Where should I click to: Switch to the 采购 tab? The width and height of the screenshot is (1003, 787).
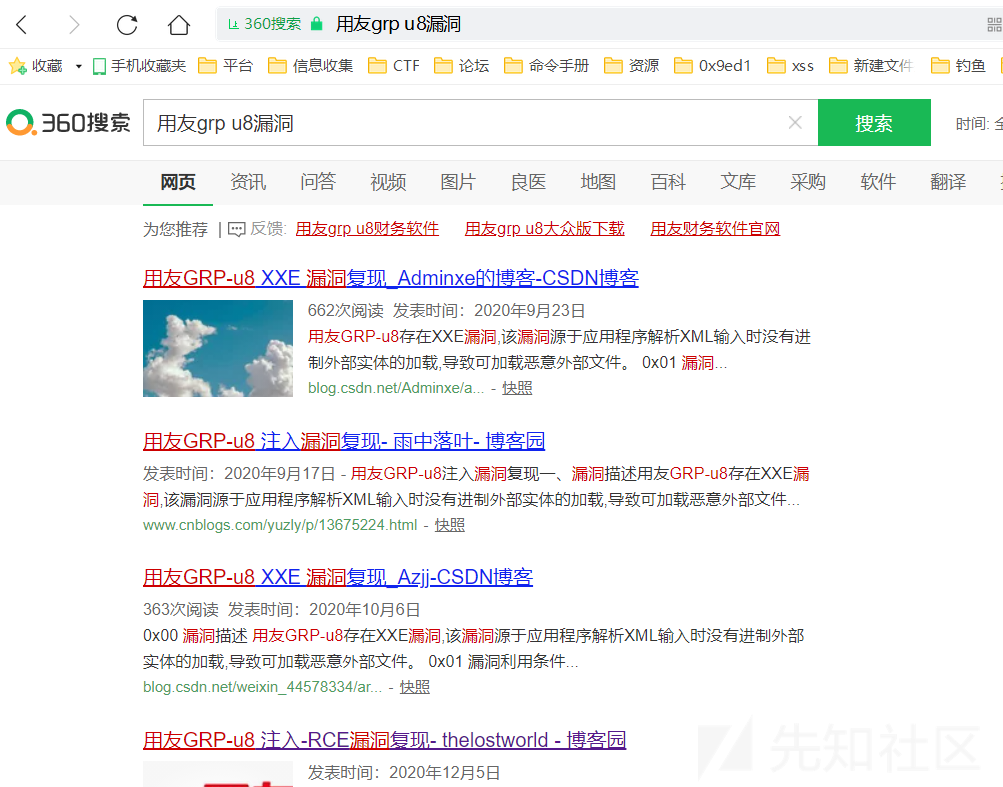click(808, 182)
